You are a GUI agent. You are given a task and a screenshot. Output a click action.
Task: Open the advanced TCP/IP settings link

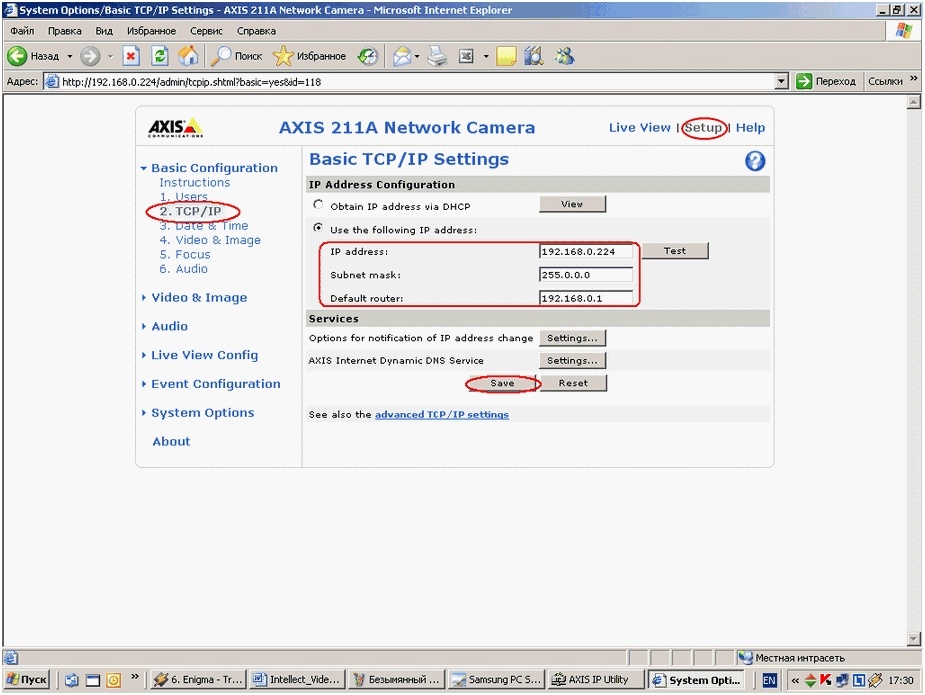click(x=441, y=415)
